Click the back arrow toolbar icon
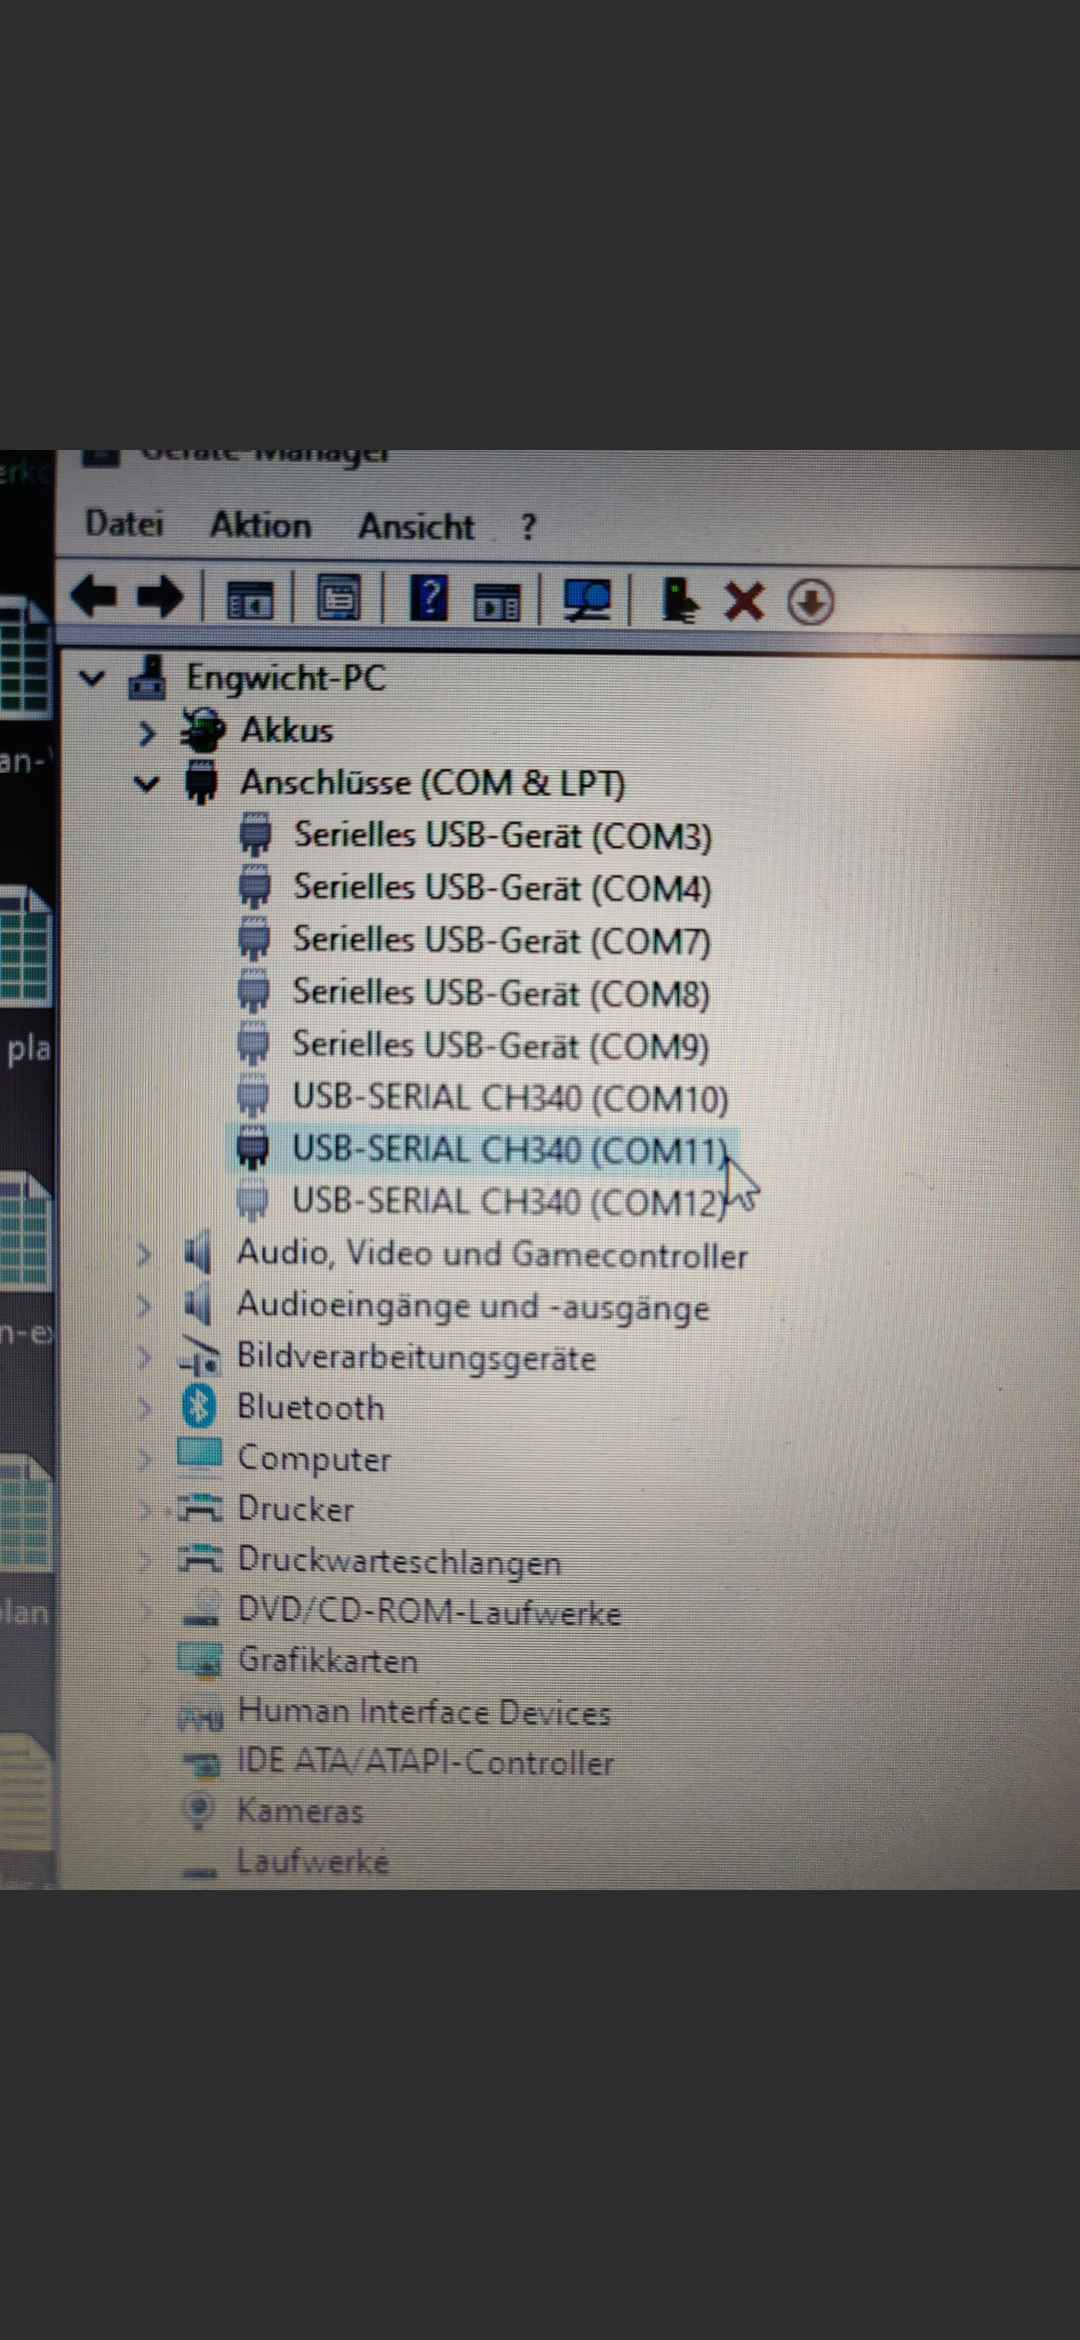 (94, 597)
